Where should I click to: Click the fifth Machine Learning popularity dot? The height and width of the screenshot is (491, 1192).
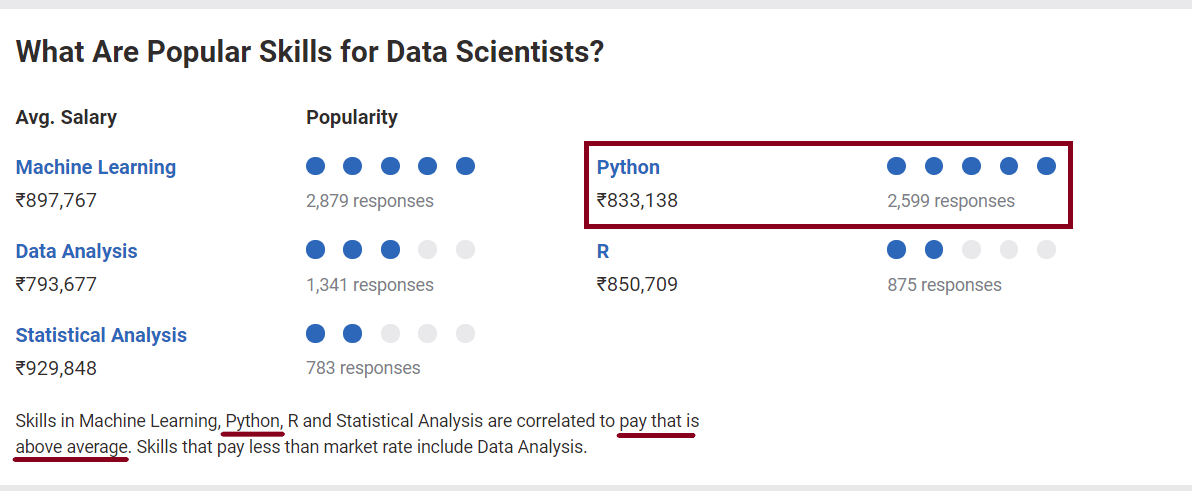465,166
